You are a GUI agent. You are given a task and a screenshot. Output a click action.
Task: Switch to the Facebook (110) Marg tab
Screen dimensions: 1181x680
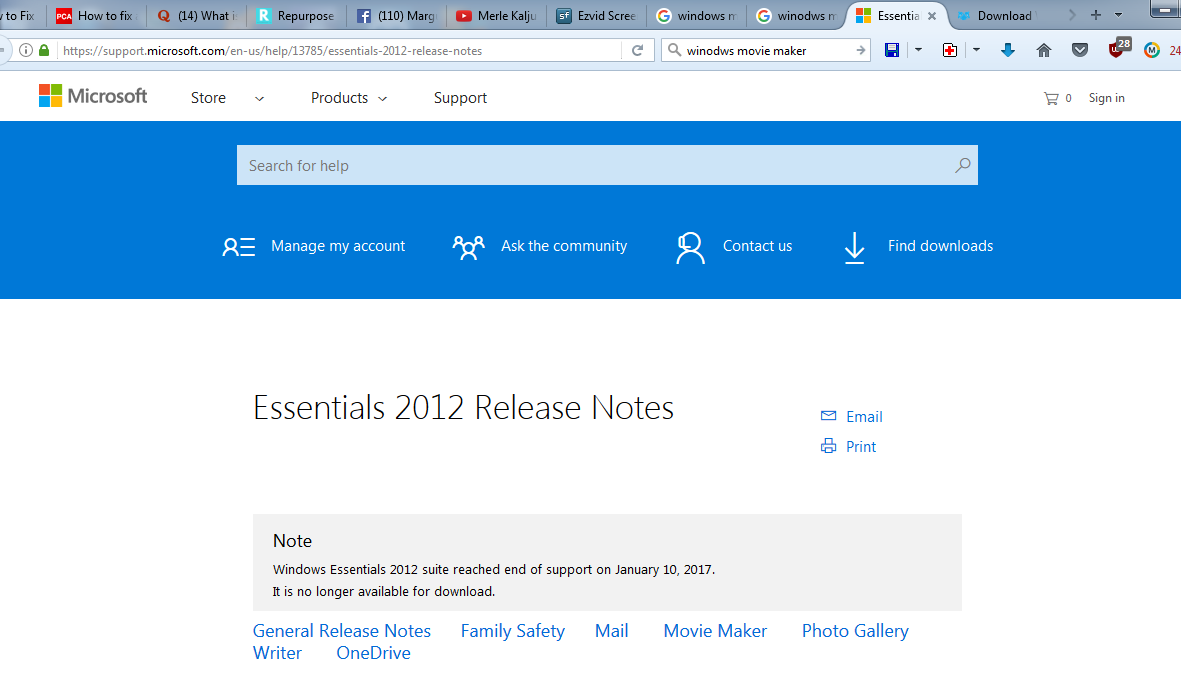(395, 16)
